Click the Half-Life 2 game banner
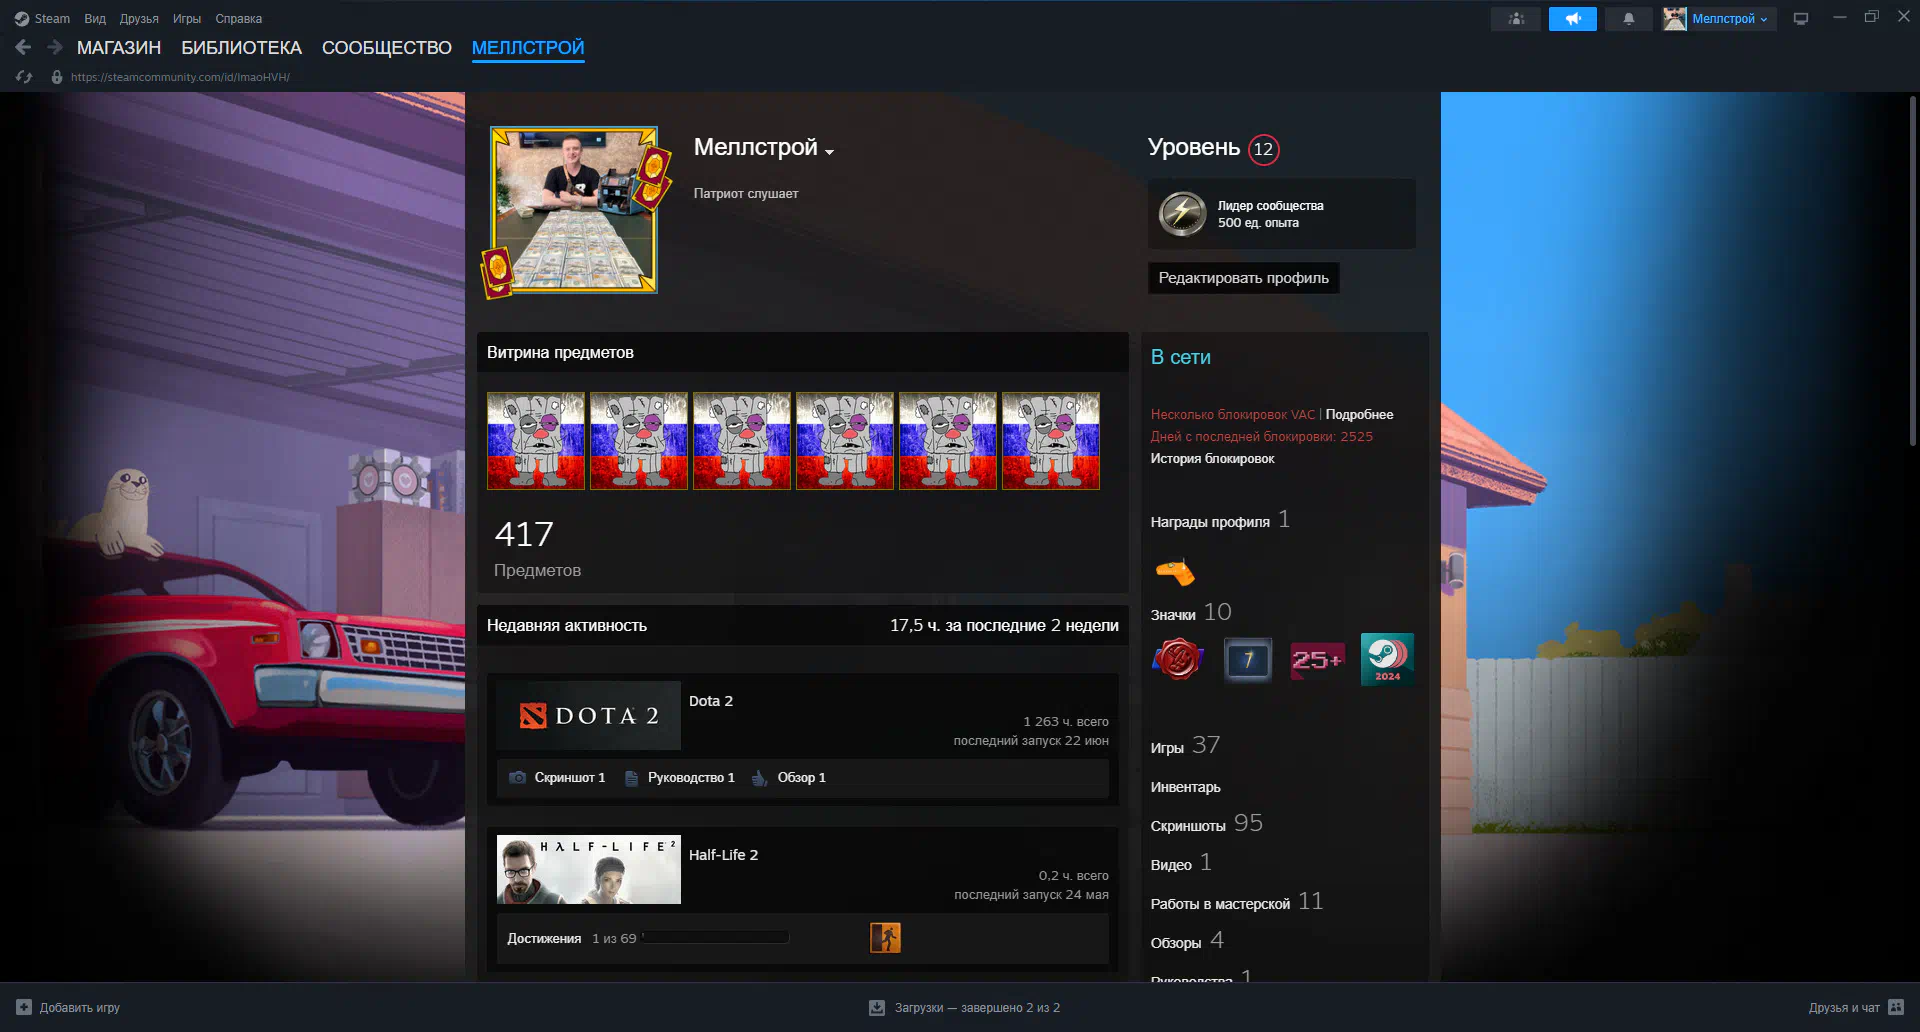This screenshot has height=1032, width=1920. coord(589,869)
